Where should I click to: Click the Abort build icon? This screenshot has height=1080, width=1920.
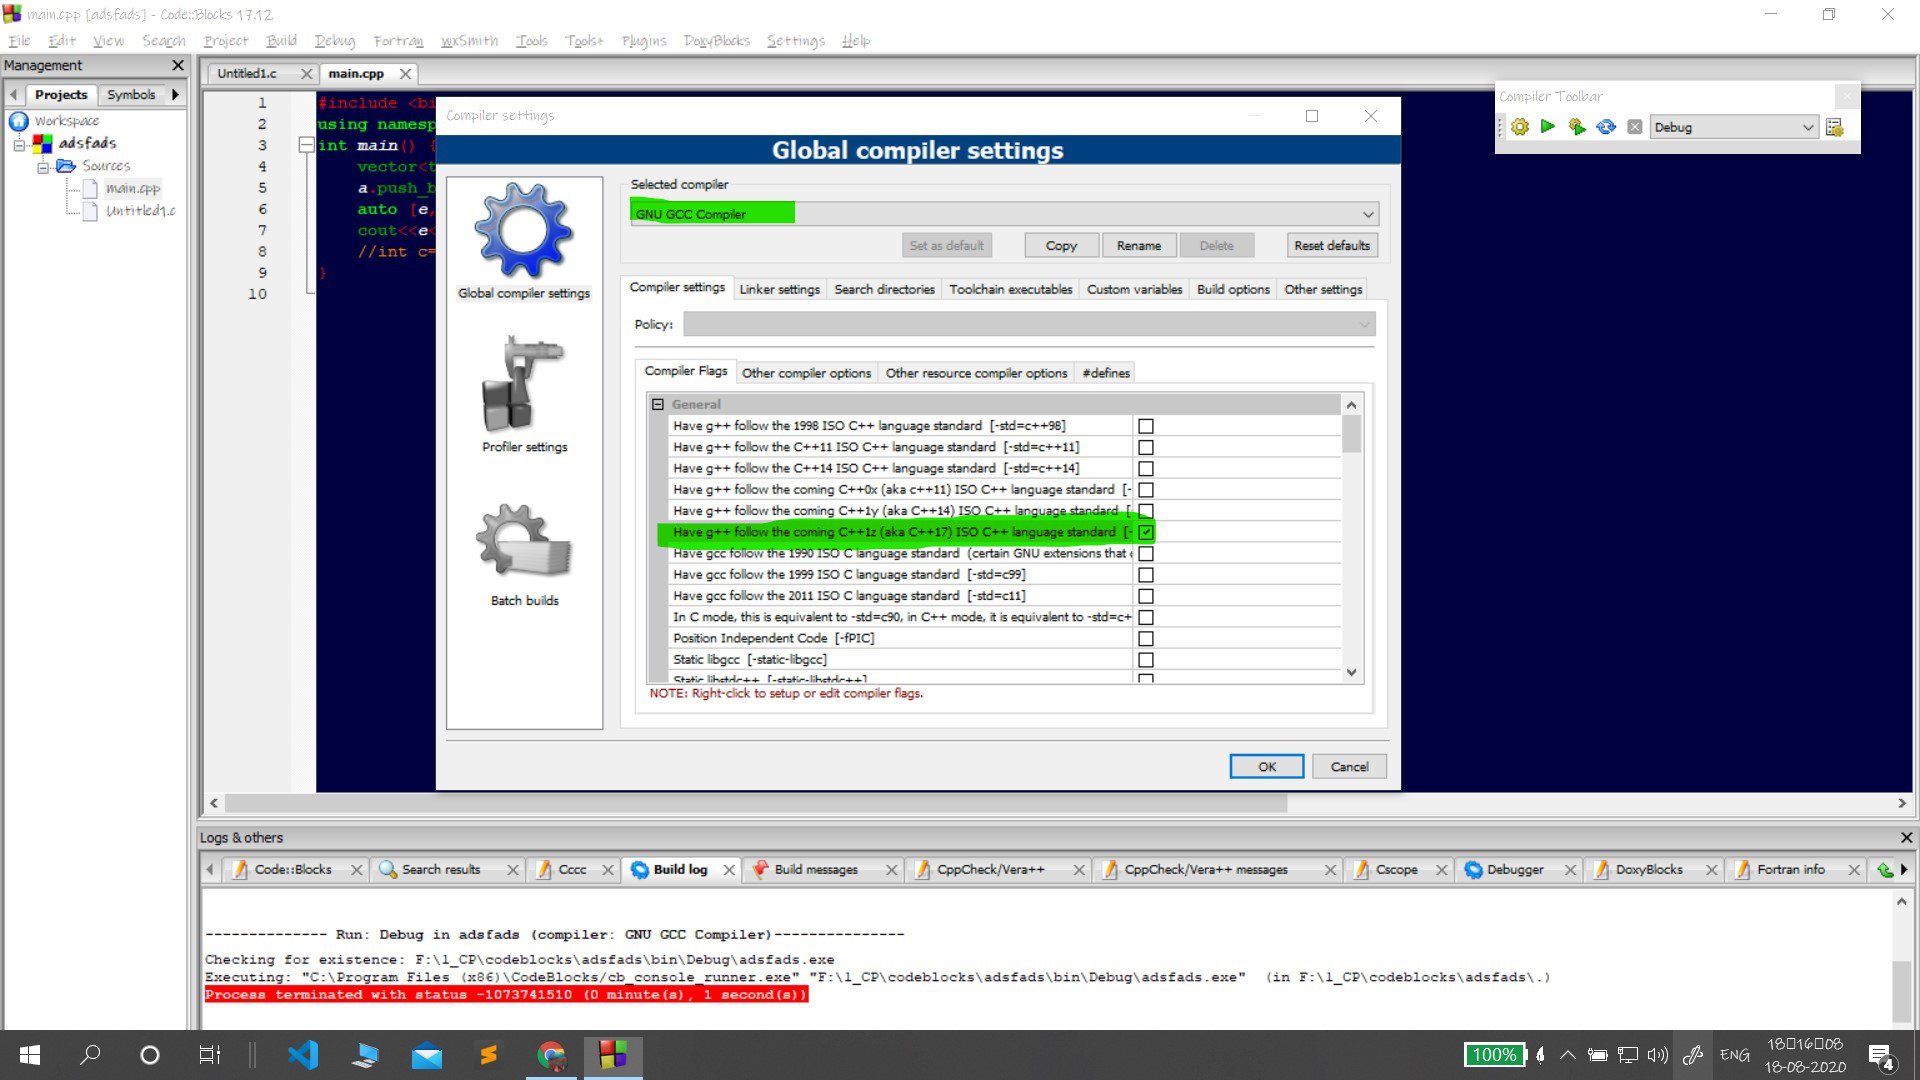[1635, 127]
